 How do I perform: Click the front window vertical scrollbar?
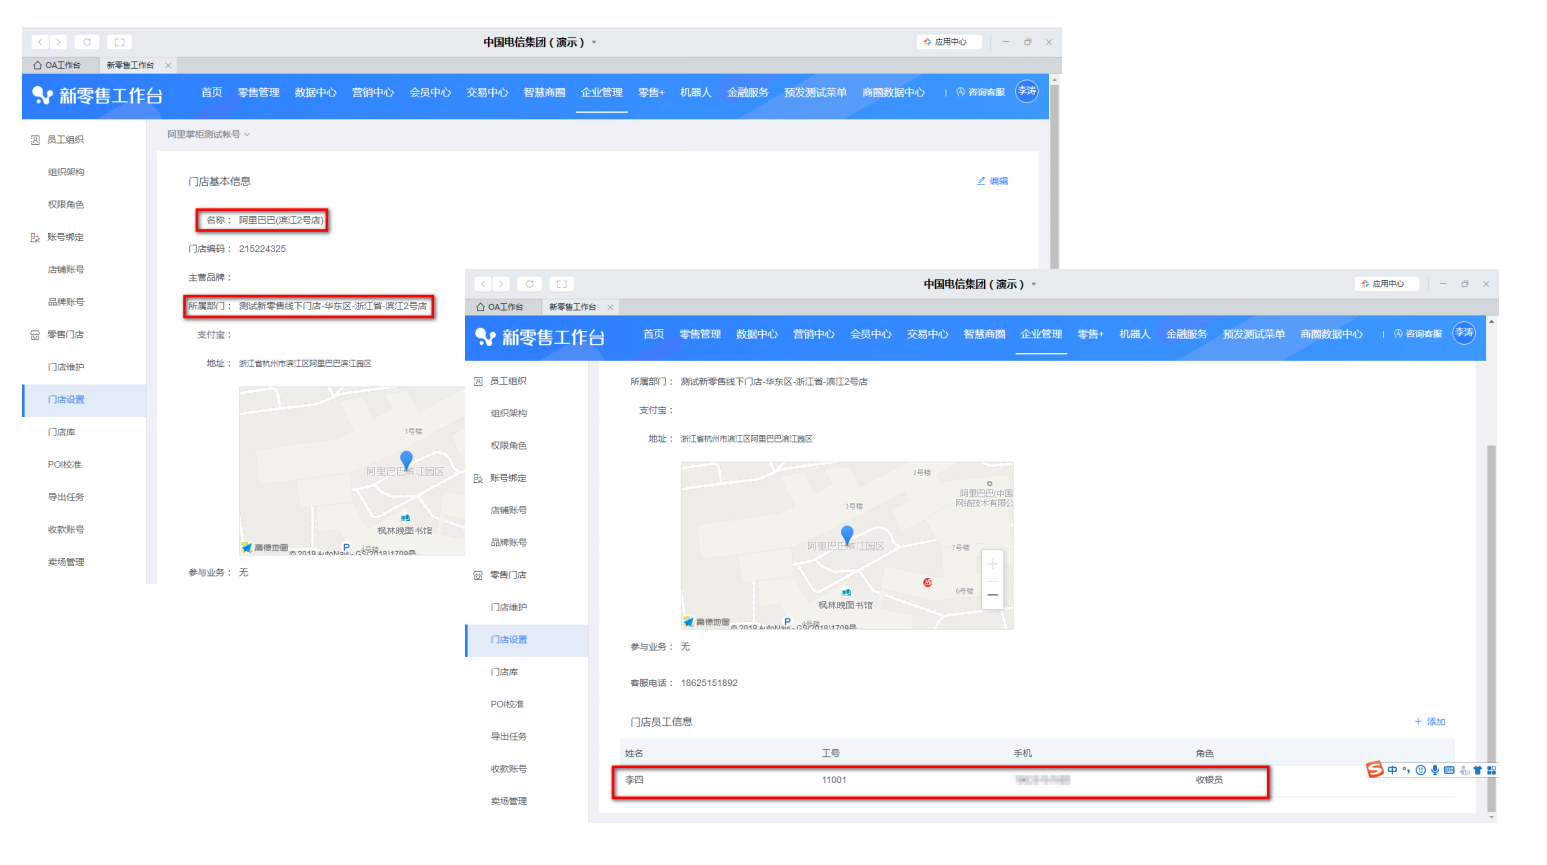(x=1491, y=600)
